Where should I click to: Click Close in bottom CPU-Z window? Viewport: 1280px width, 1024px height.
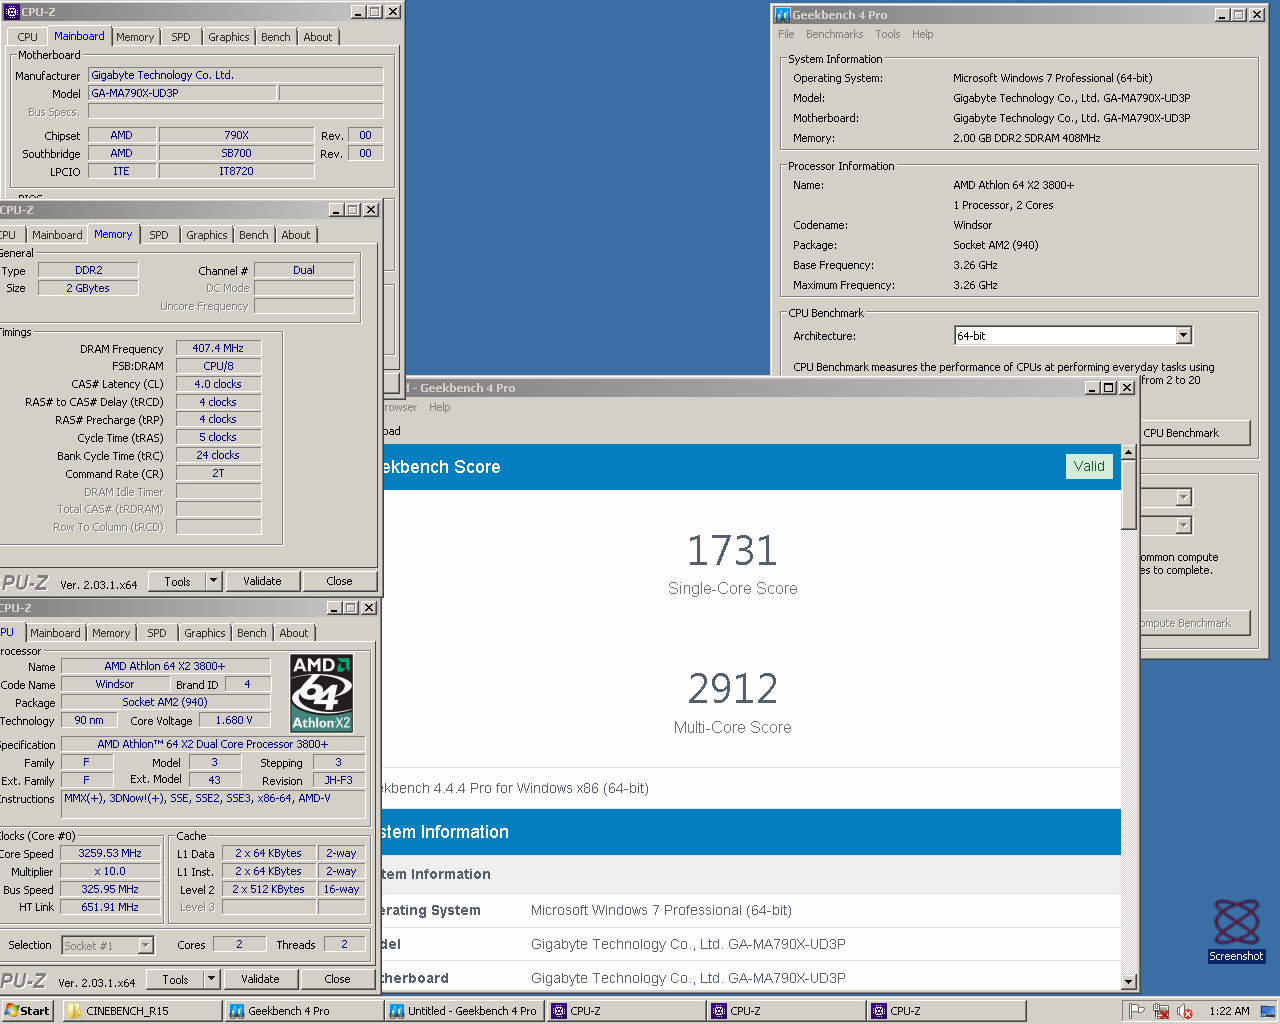click(x=337, y=979)
